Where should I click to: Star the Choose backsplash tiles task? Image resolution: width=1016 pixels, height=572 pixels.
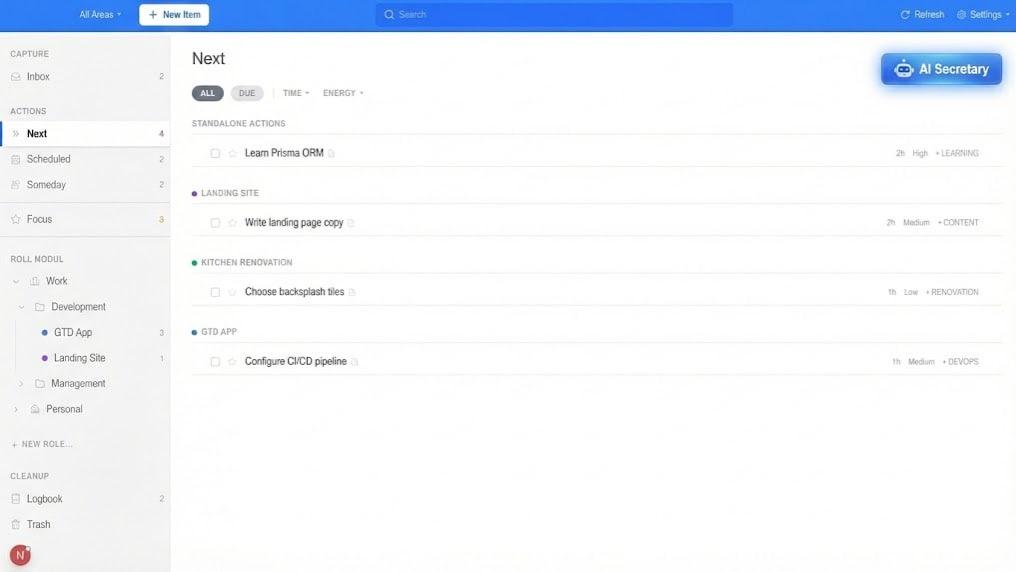click(233, 292)
